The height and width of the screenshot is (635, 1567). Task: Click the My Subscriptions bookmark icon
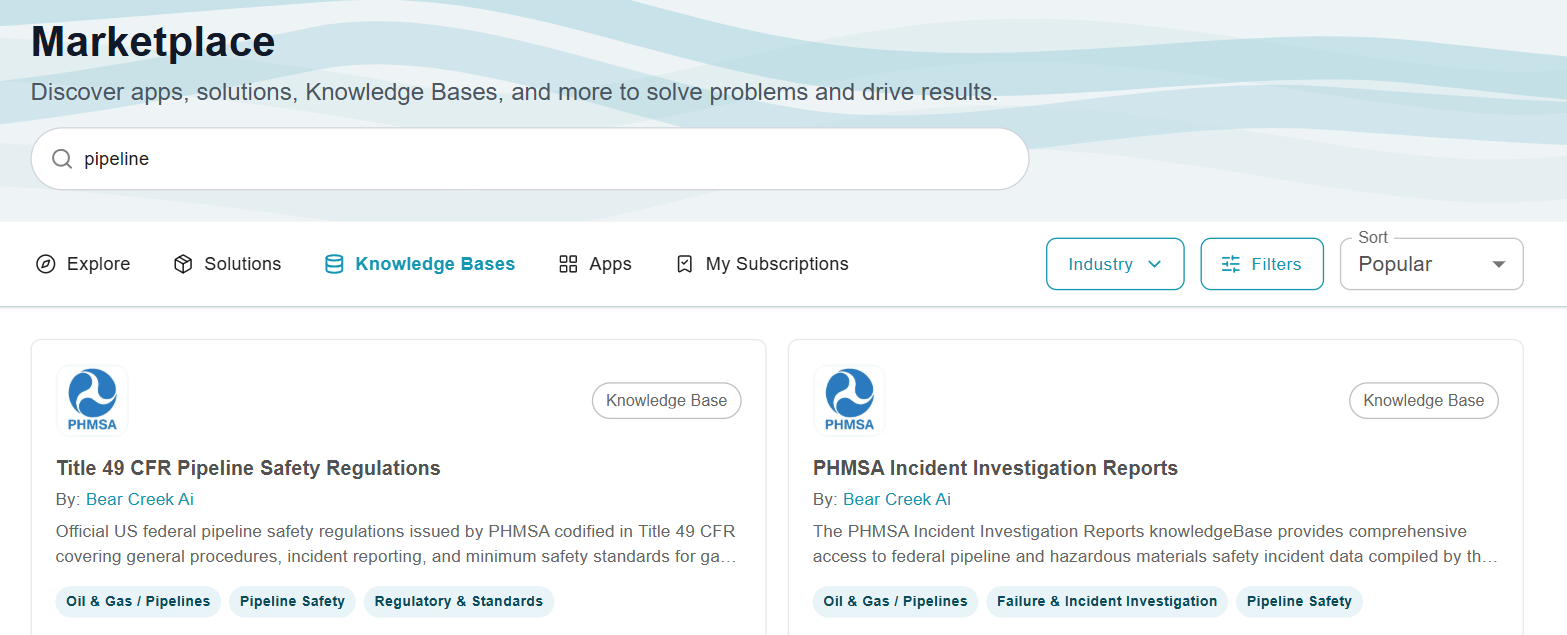(x=685, y=264)
